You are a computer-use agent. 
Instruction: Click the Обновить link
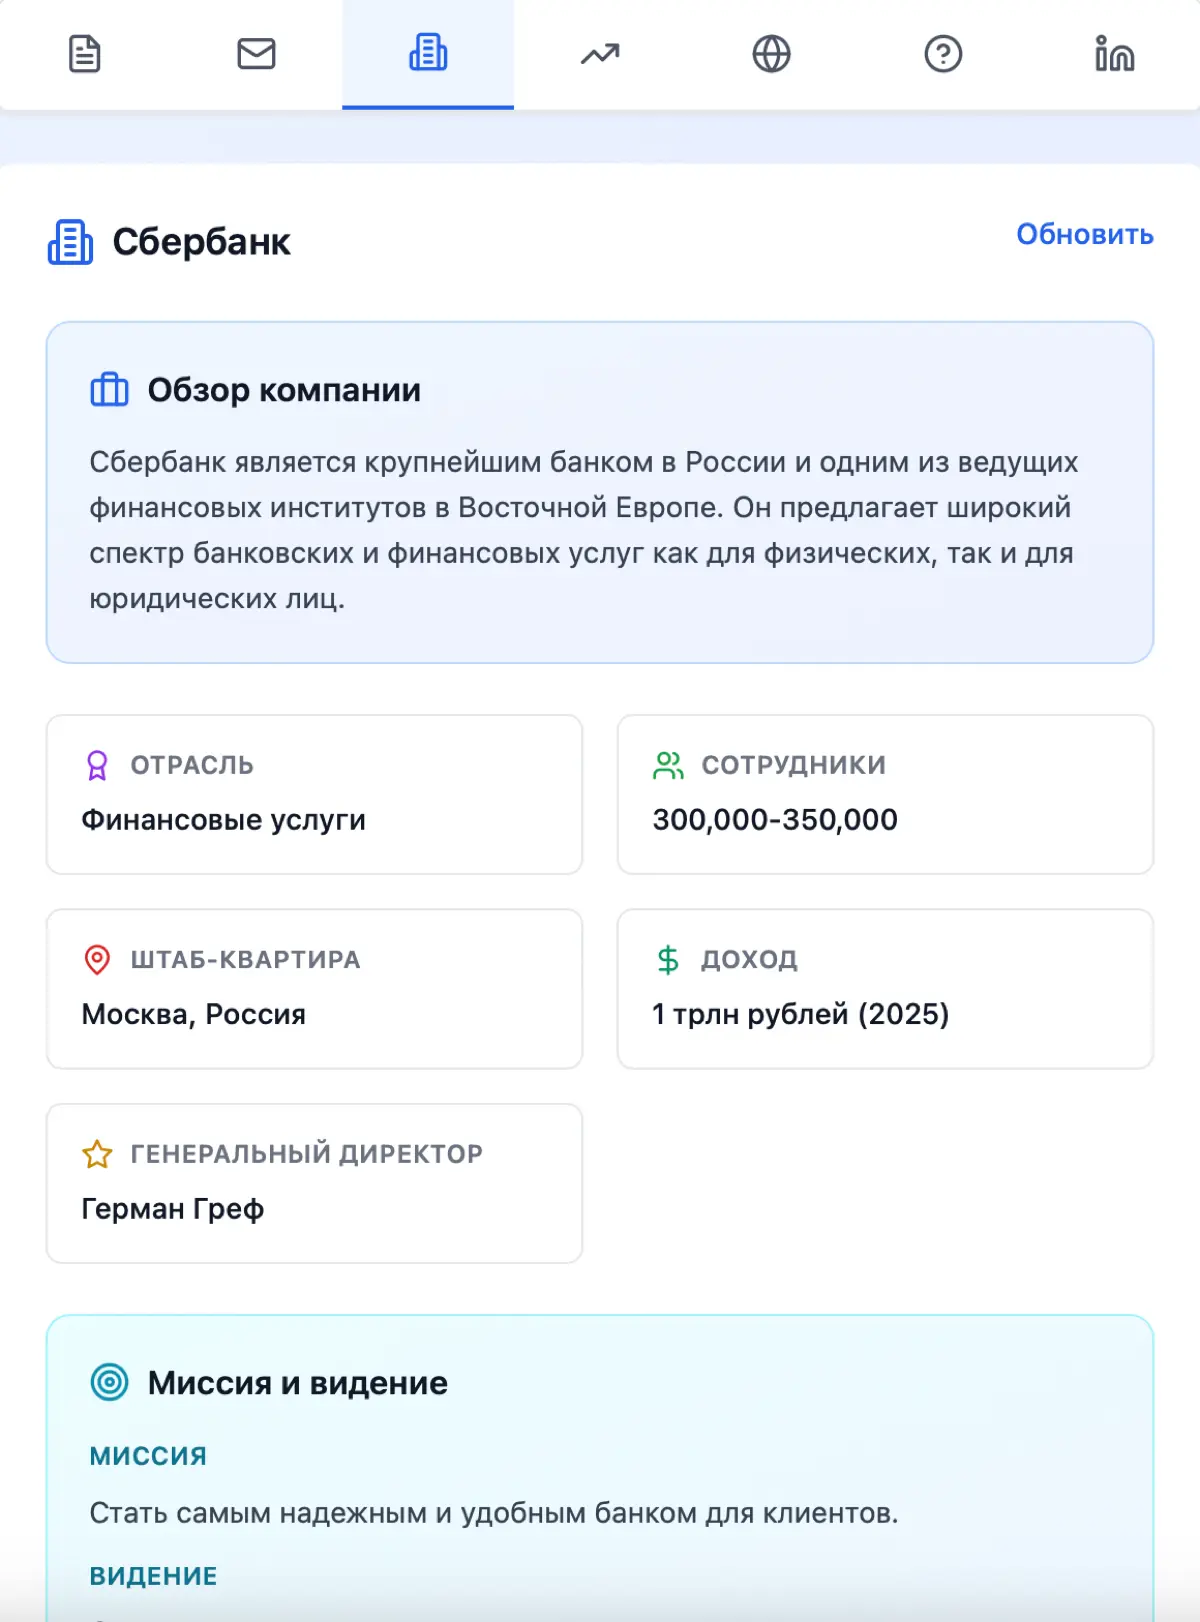pyautogui.click(x=1084, y=235)
